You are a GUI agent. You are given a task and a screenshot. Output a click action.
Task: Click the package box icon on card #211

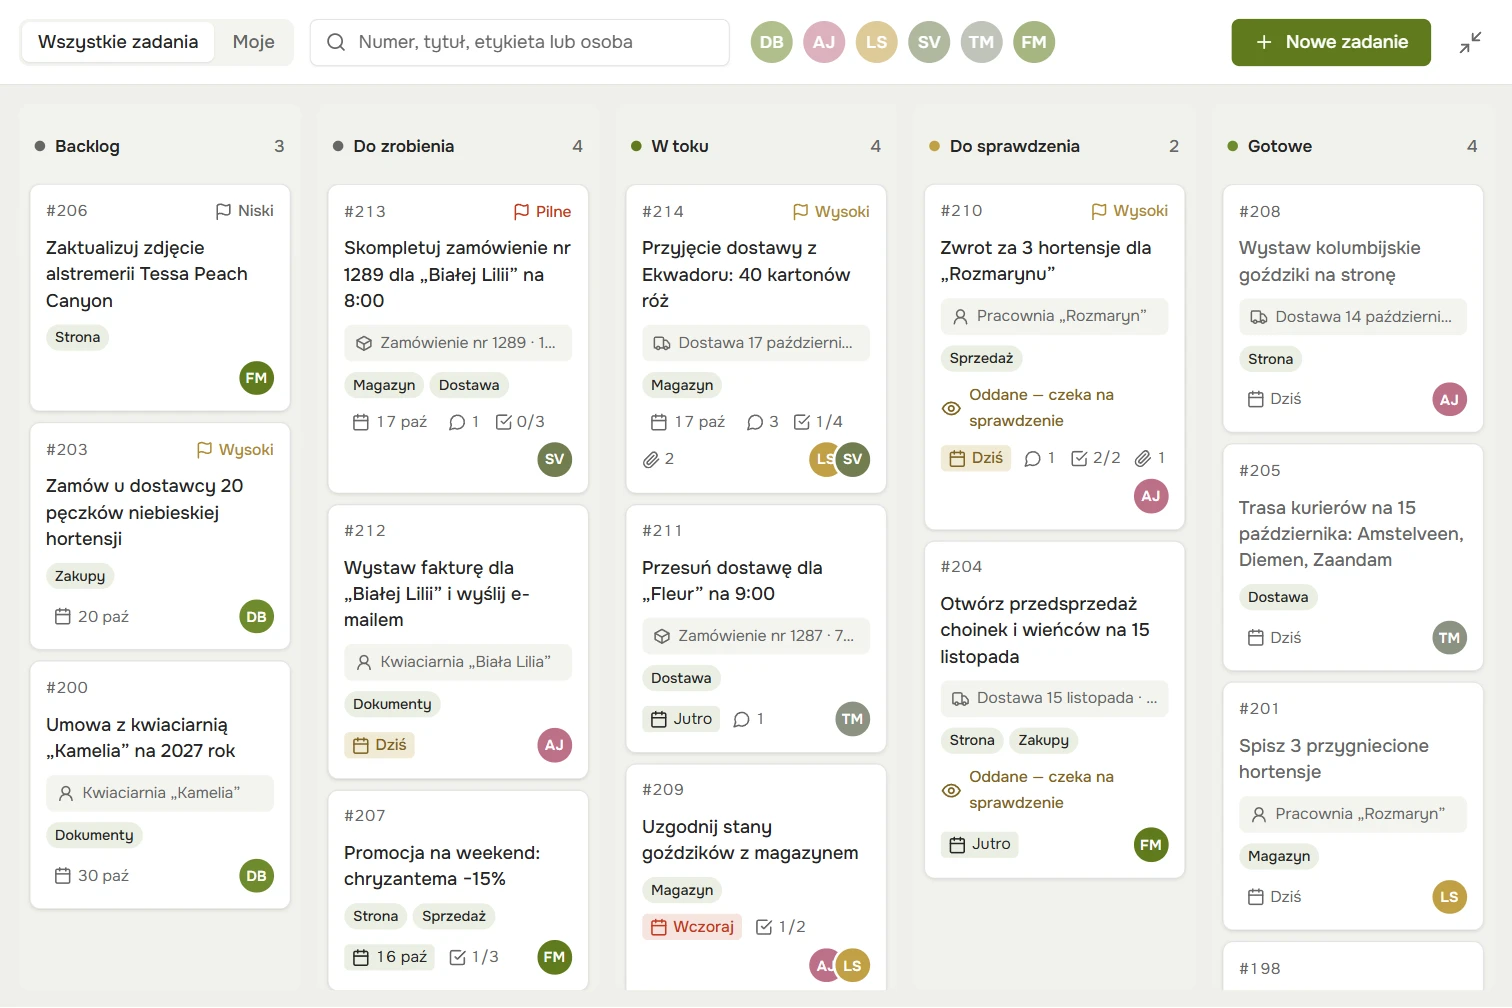click(661, 636)
